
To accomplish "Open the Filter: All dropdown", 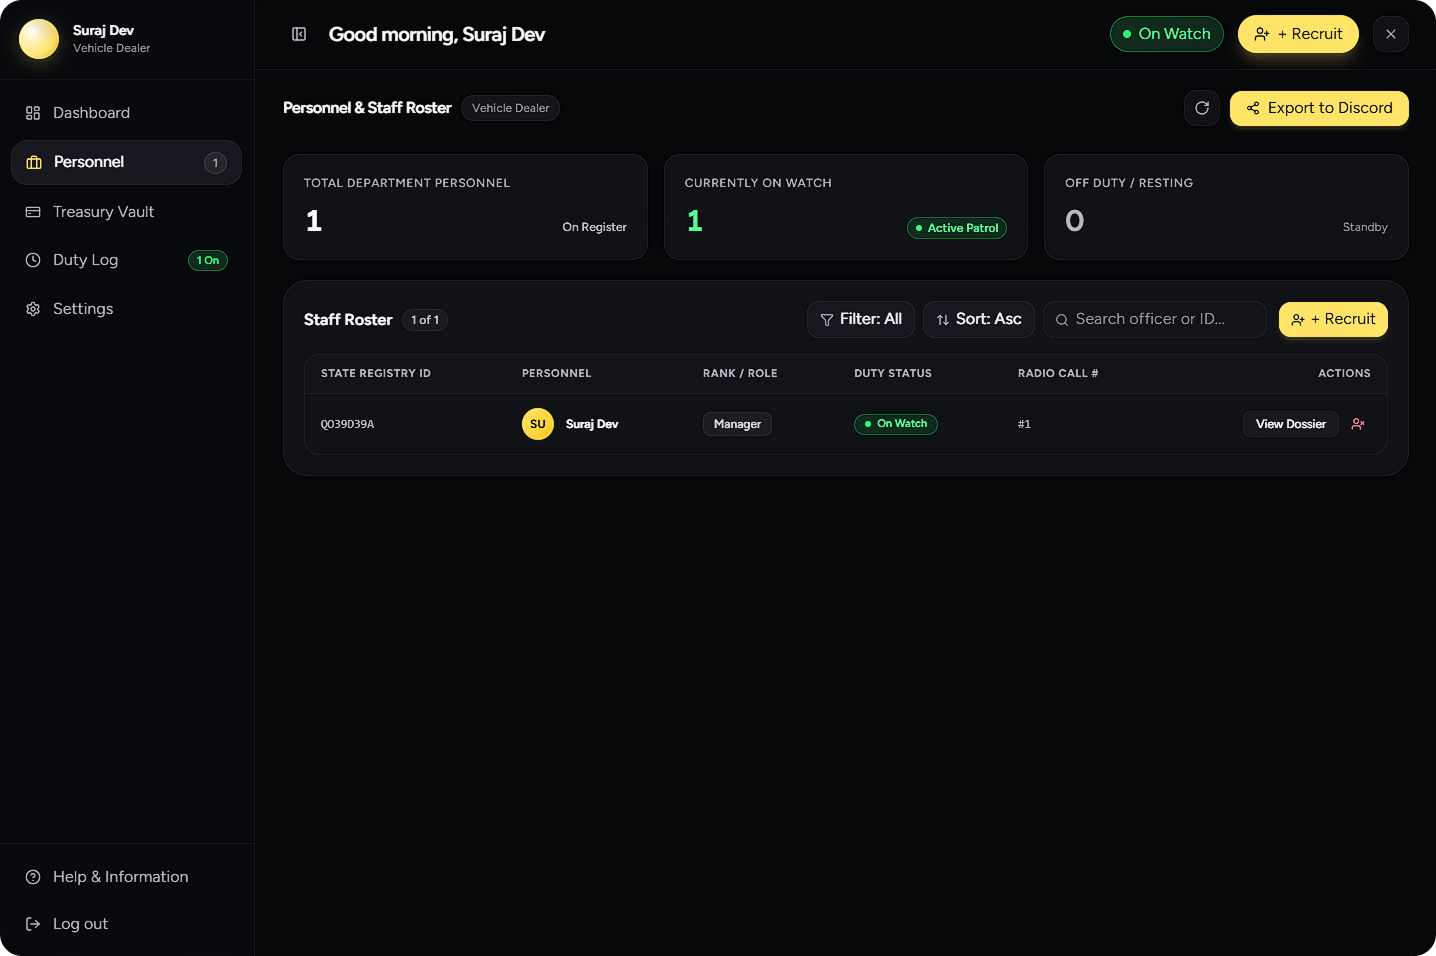I will pos(861,319).
